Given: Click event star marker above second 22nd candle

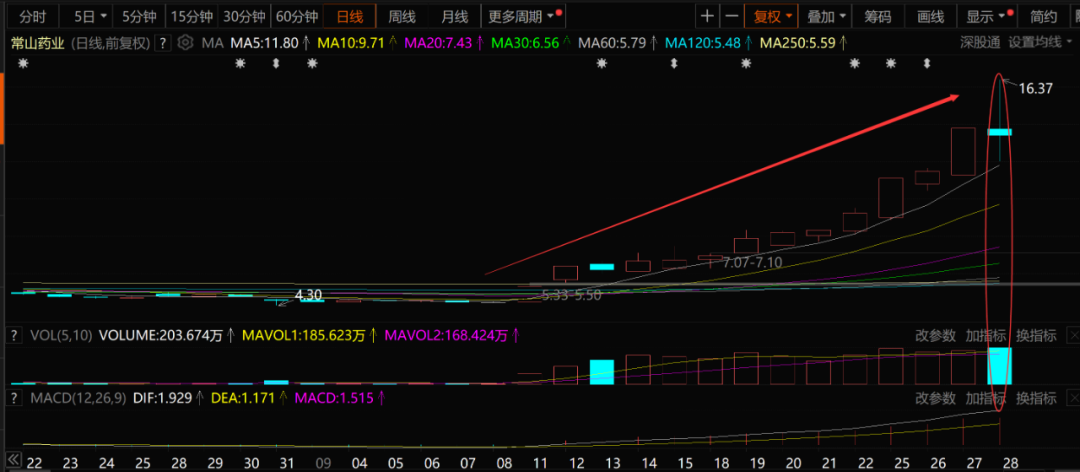Looking at the screenshot, I should [855, 64].
